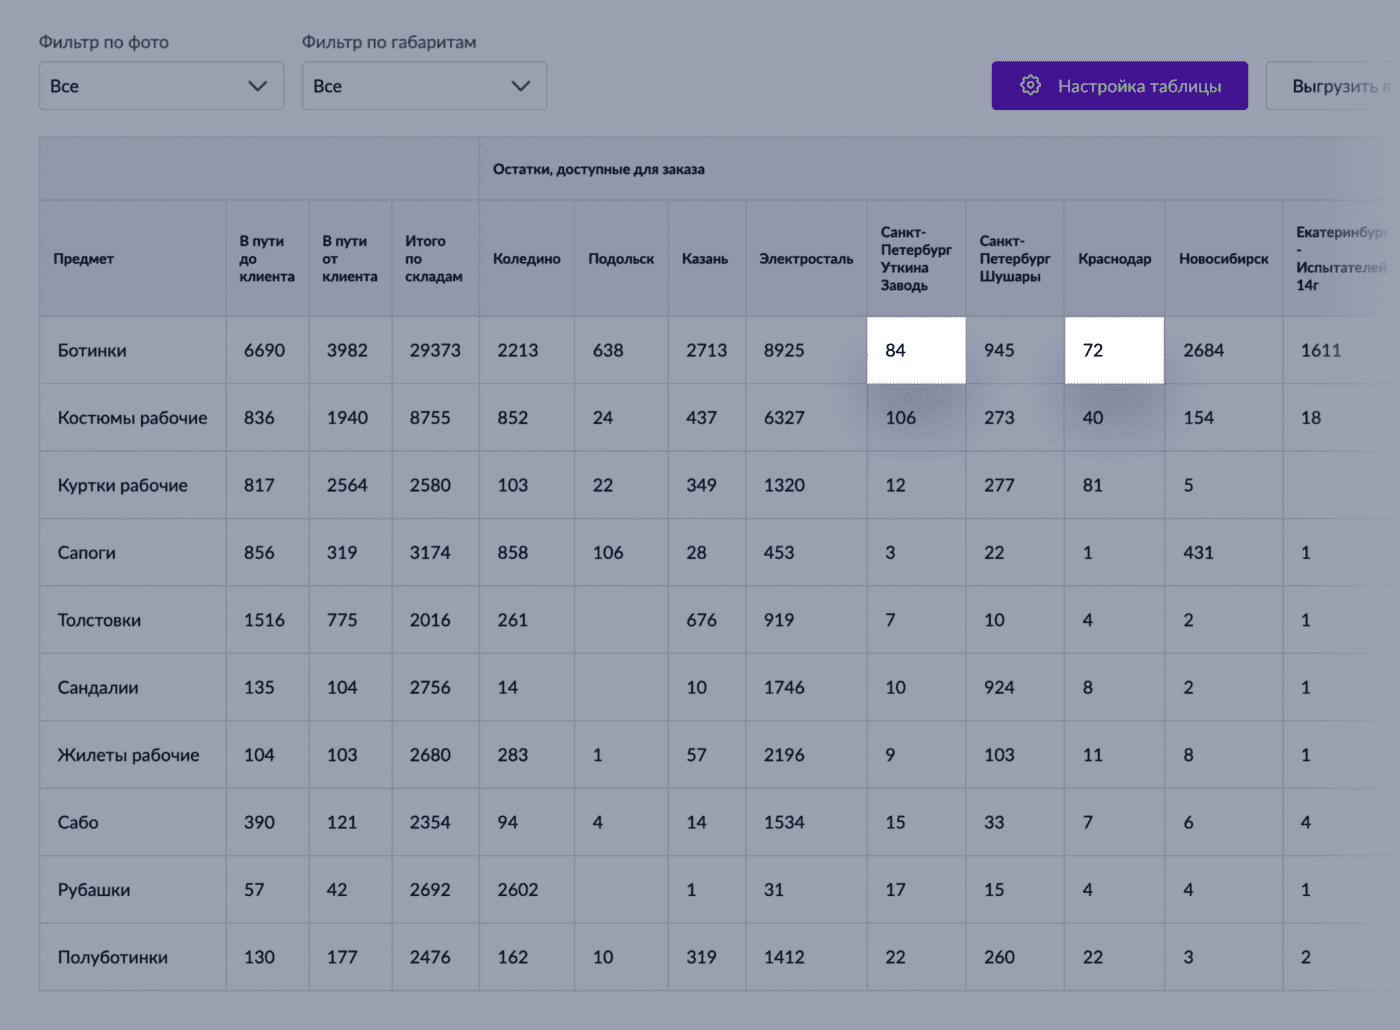Click value 2196 in Жилеты рабочие row

click(784, 755)
